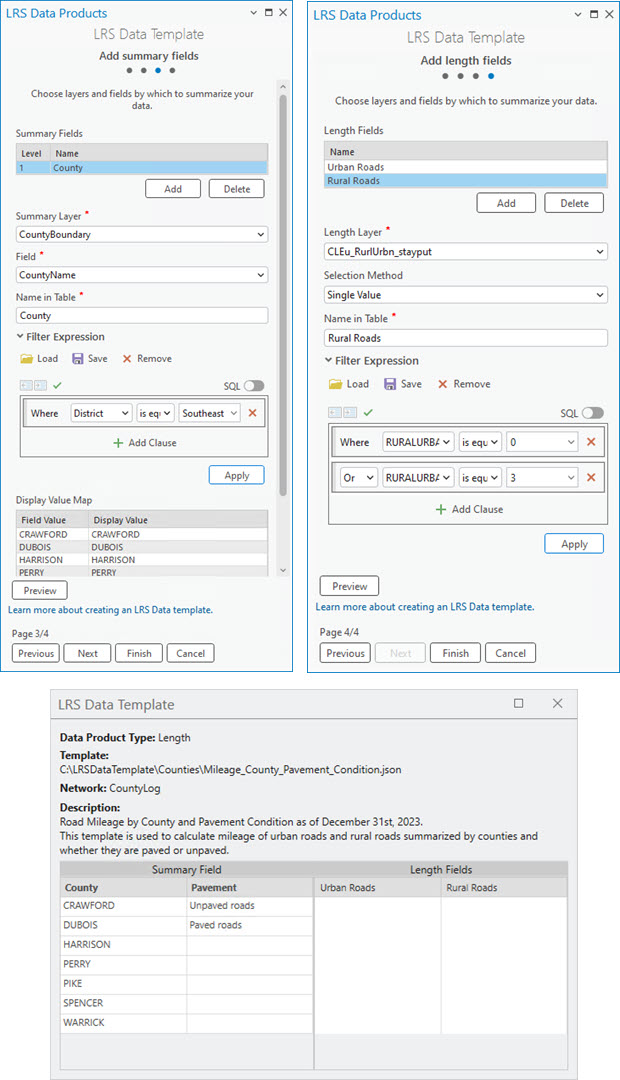Select Urban Roads in Length Fields list
The width and height of the screenshot is (620, 1080).
466,167
